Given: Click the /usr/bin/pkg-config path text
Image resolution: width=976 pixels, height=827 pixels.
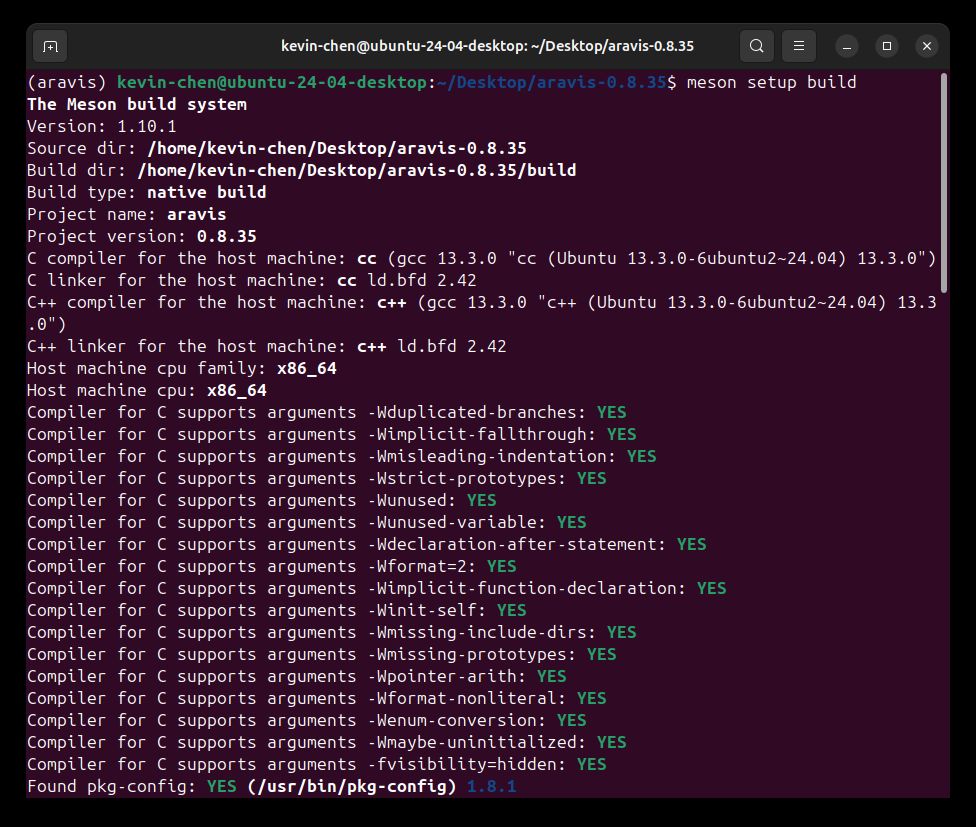Looking at the screenshot, I should (x=352, y=787).
